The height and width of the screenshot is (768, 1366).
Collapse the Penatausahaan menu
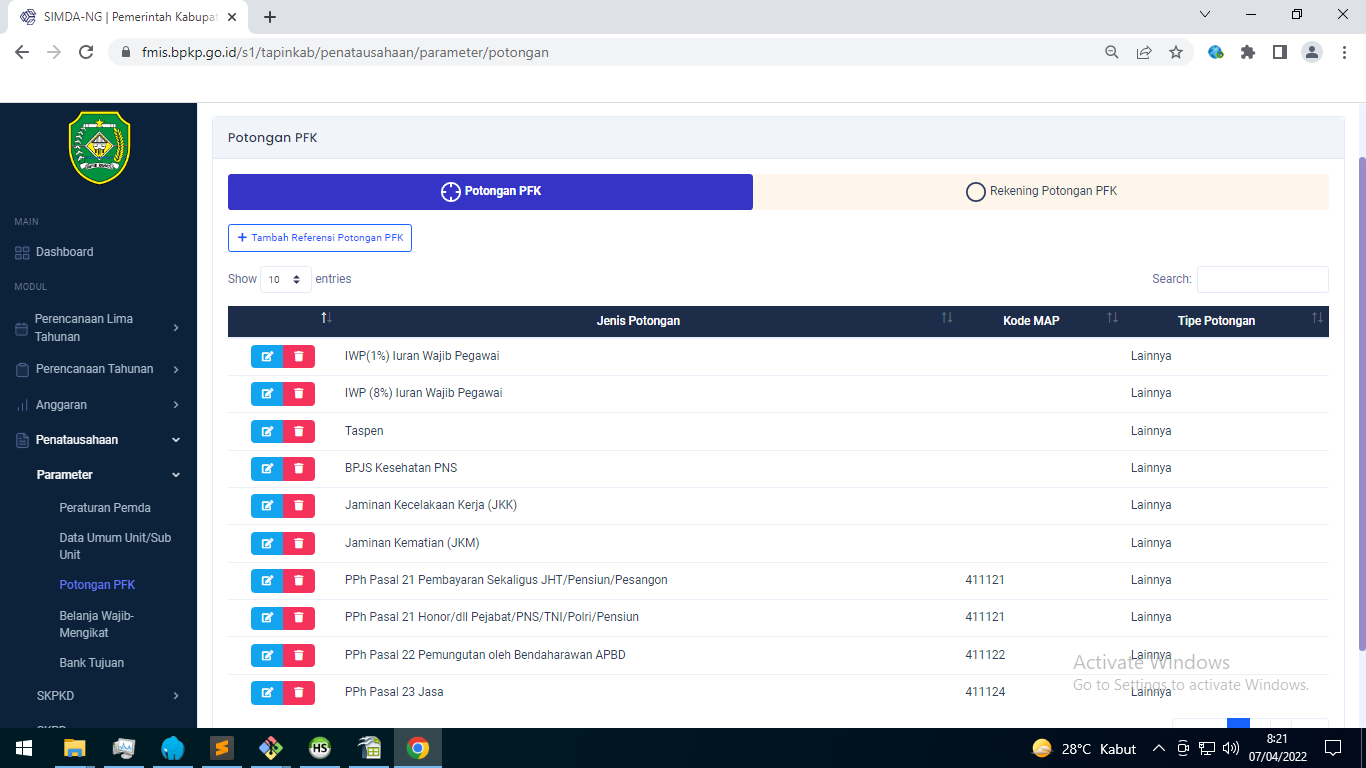point(99,440)
